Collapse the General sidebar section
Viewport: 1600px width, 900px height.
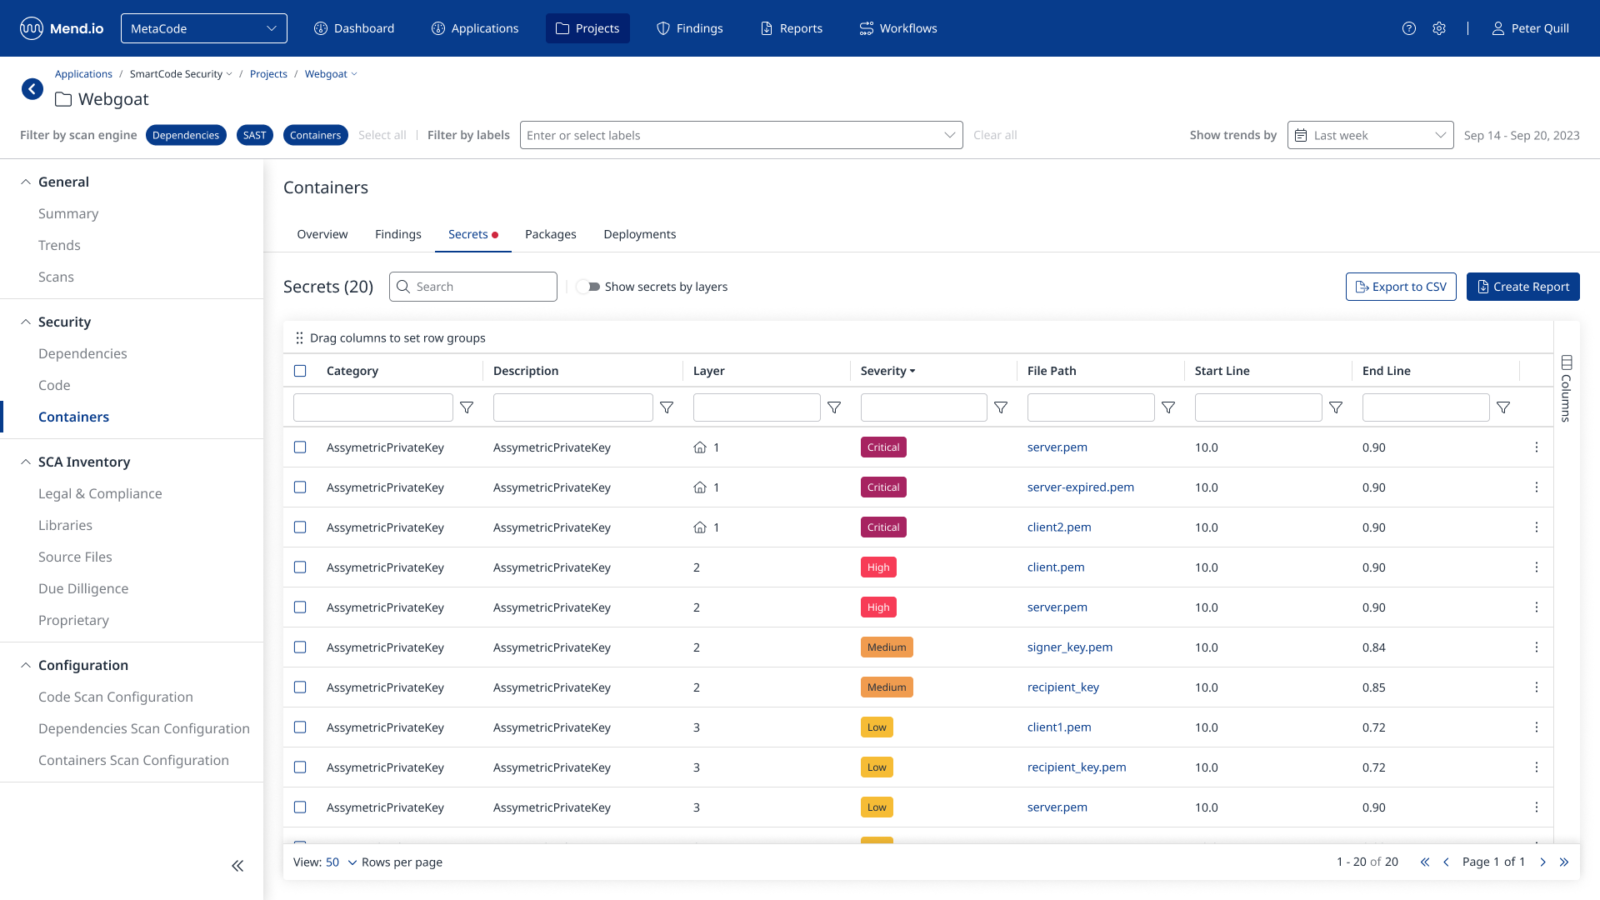[x=26, y=182]
